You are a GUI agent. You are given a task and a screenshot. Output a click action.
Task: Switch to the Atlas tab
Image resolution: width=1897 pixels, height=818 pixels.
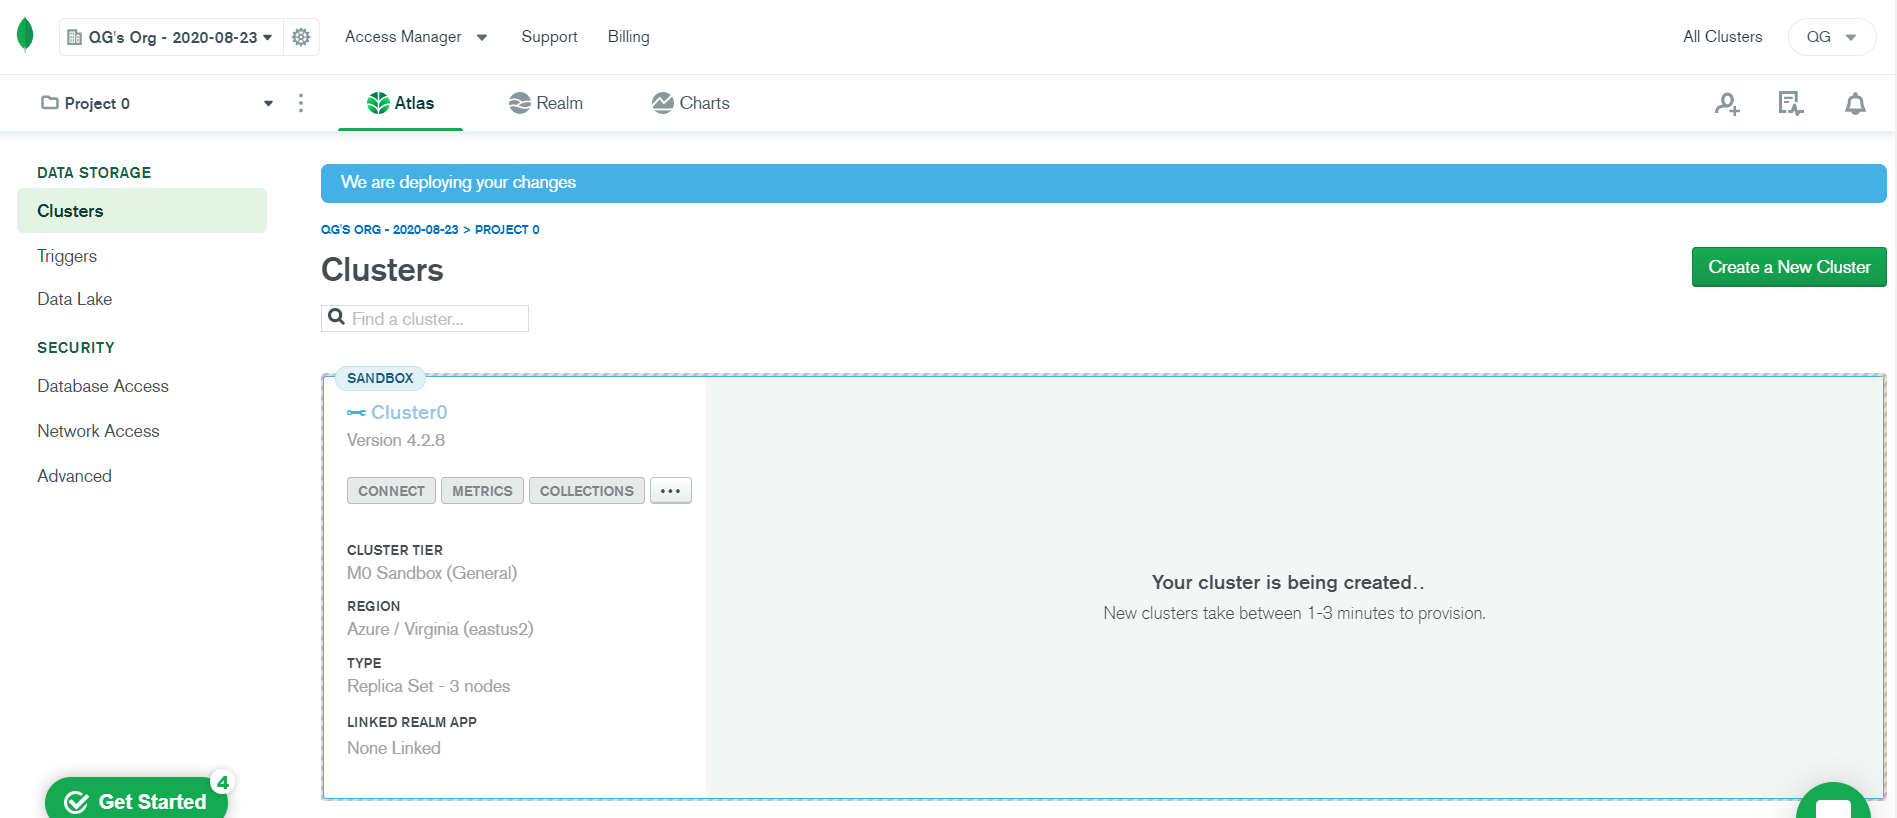(400, 103)
